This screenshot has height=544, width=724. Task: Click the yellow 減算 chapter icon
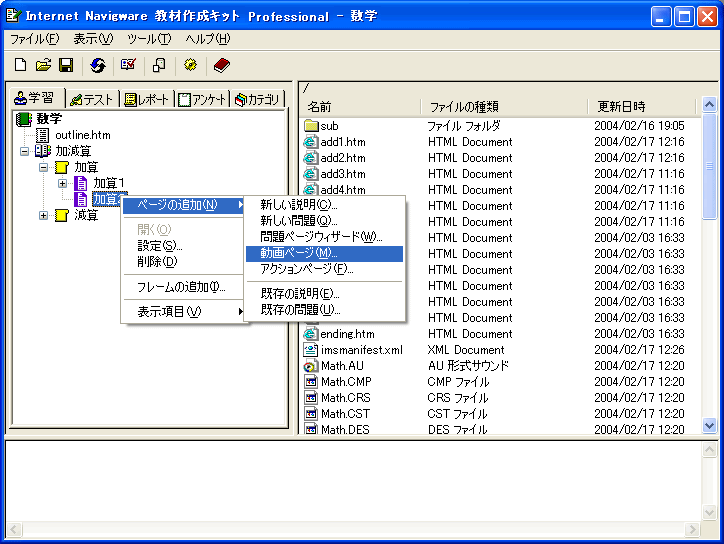pyautogui.click(x=62, y=215)
